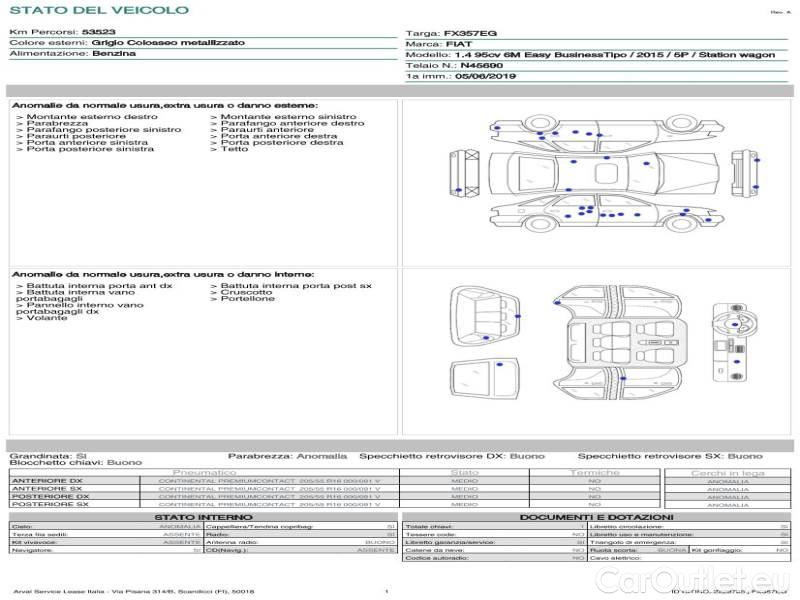Click the steering wheel damage marker dot
This screenshot has height=600, width=800.
click(x=734, y=324)
